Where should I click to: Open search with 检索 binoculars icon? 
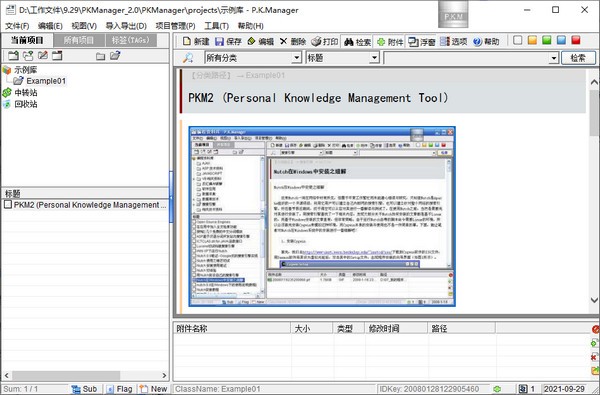(349, 42)
